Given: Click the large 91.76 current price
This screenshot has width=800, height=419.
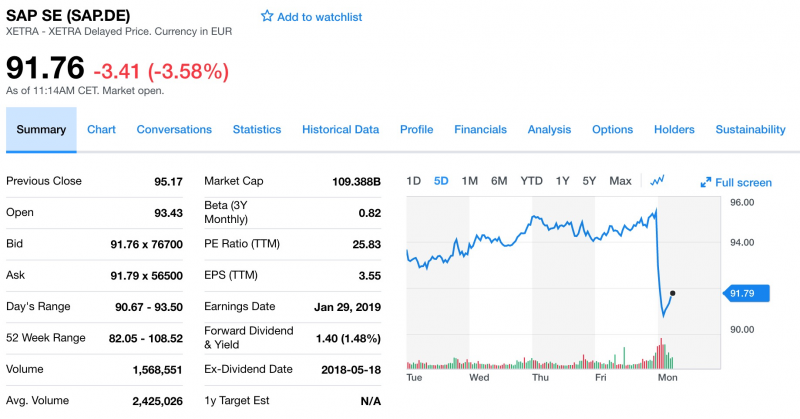Looking at the screenshot, I should [45, 68].
